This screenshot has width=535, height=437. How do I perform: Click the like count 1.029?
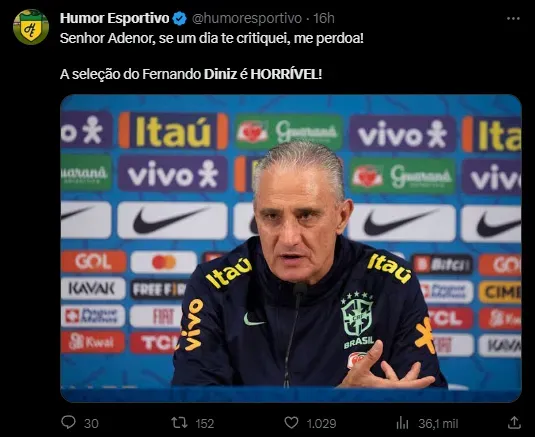click(x=321, y=424)
